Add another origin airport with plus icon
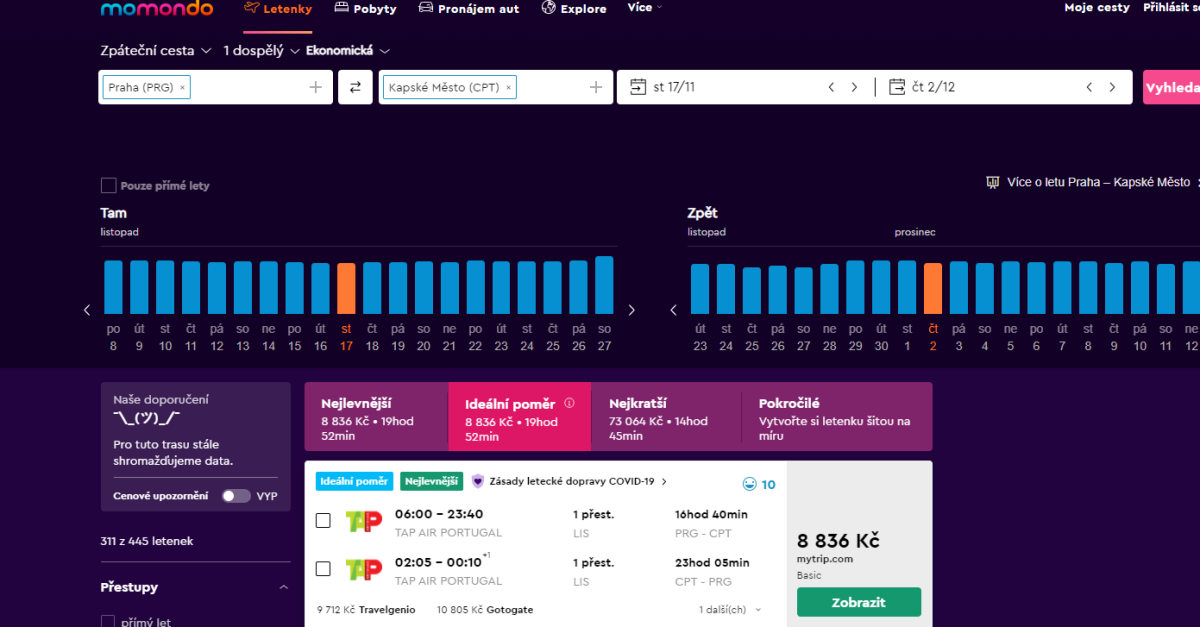This screenshot has width=1200, height=627. [x=316, y=87]
